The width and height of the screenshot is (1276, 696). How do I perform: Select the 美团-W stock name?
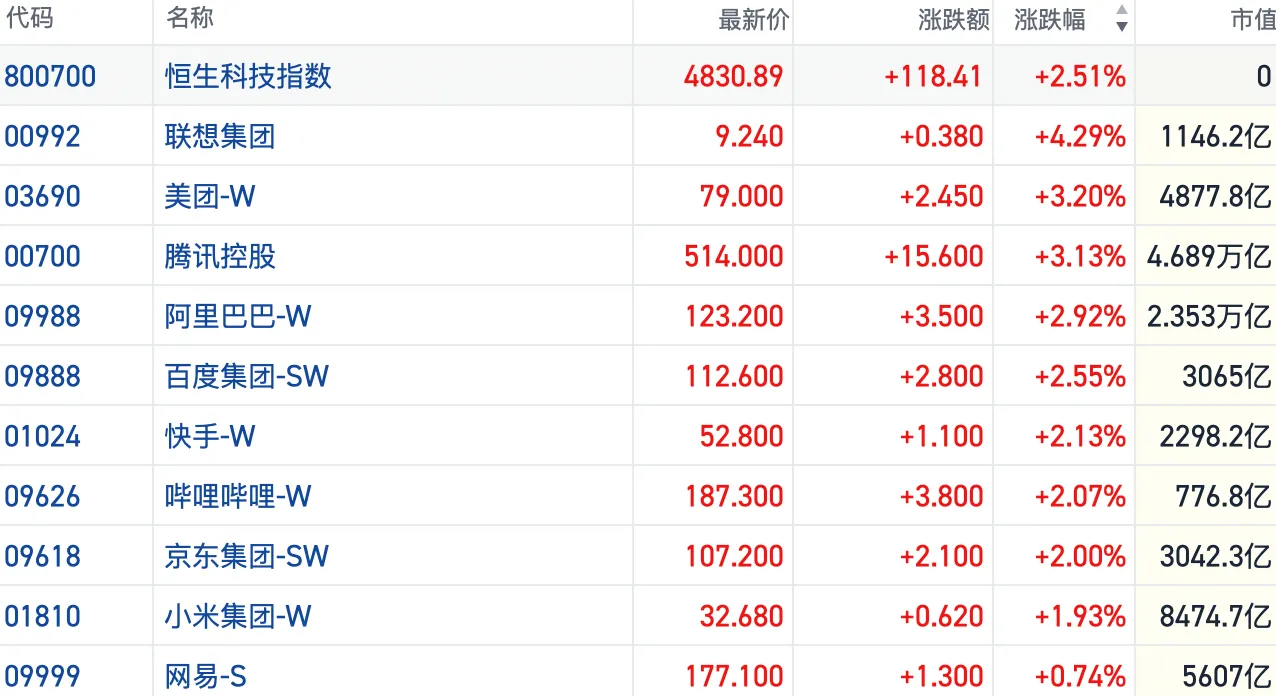pyautogui.click(x=210, y=196)
